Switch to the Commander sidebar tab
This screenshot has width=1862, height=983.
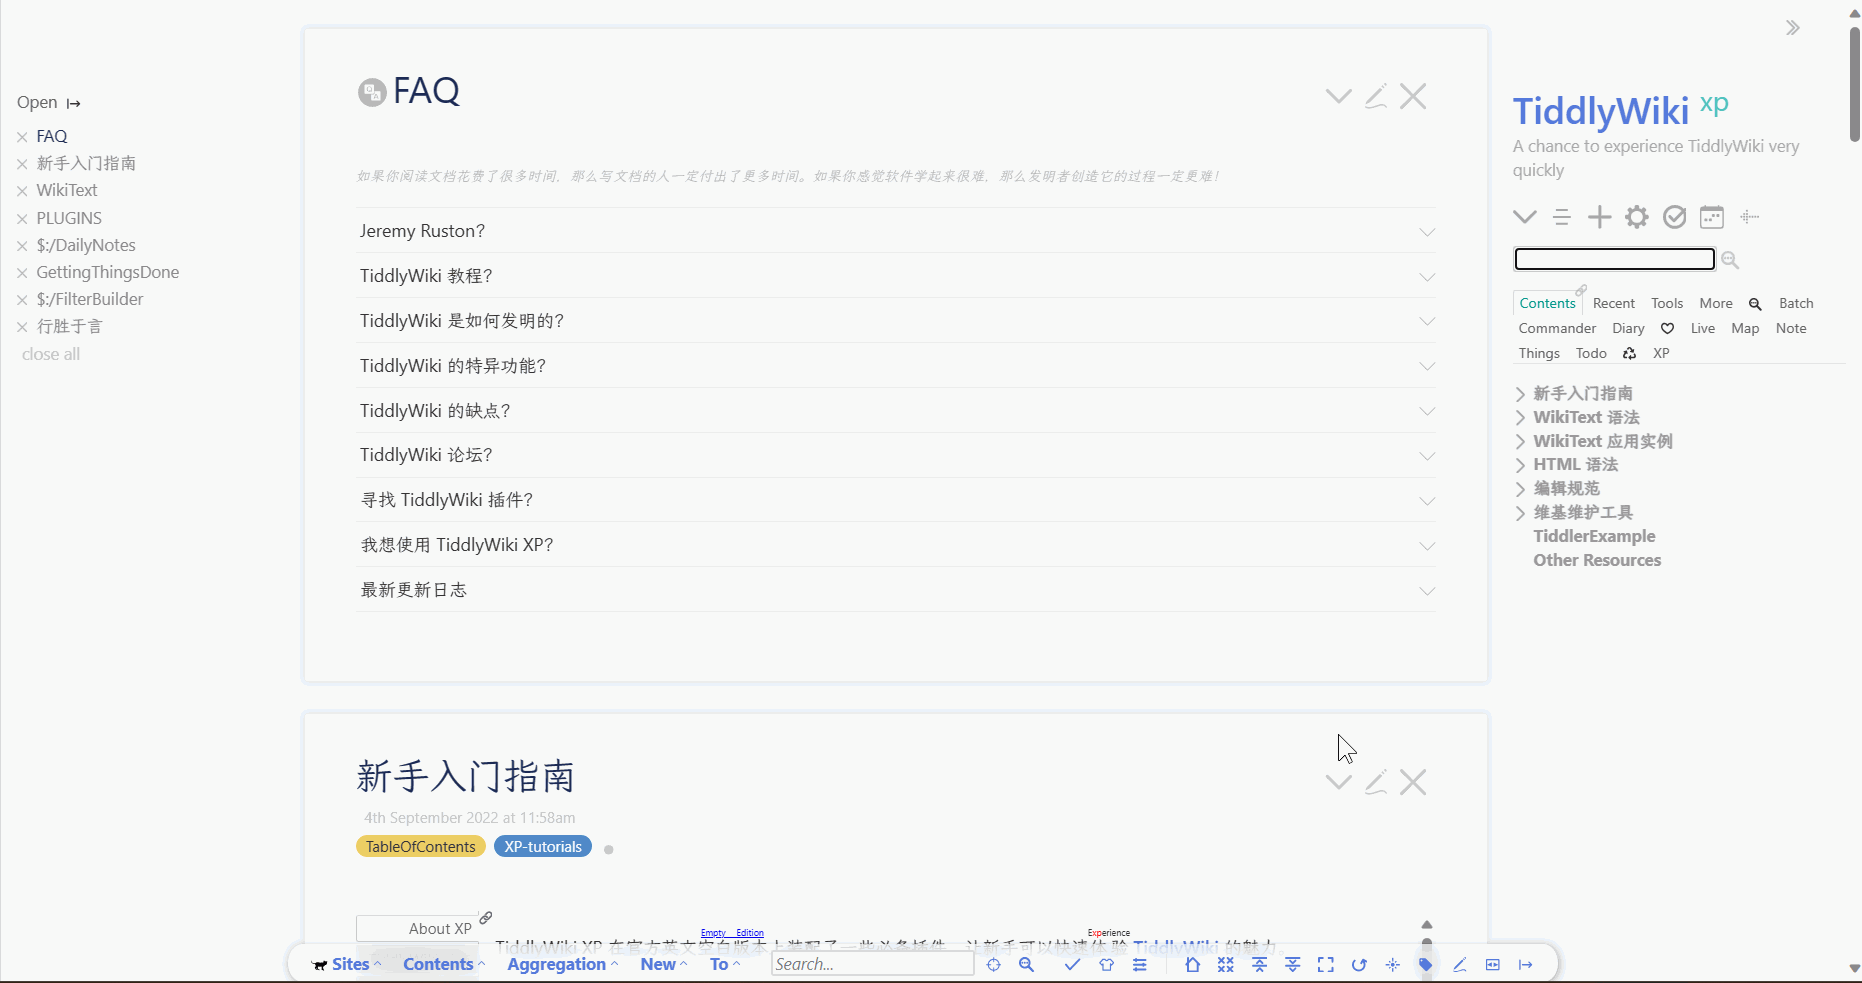point(1557,329)
